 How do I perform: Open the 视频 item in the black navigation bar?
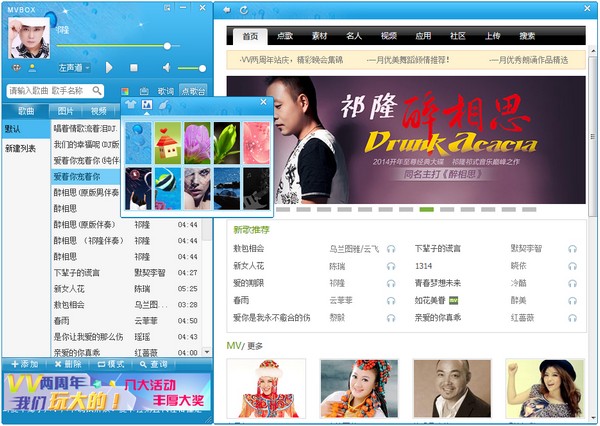click(x=389, y=36)
